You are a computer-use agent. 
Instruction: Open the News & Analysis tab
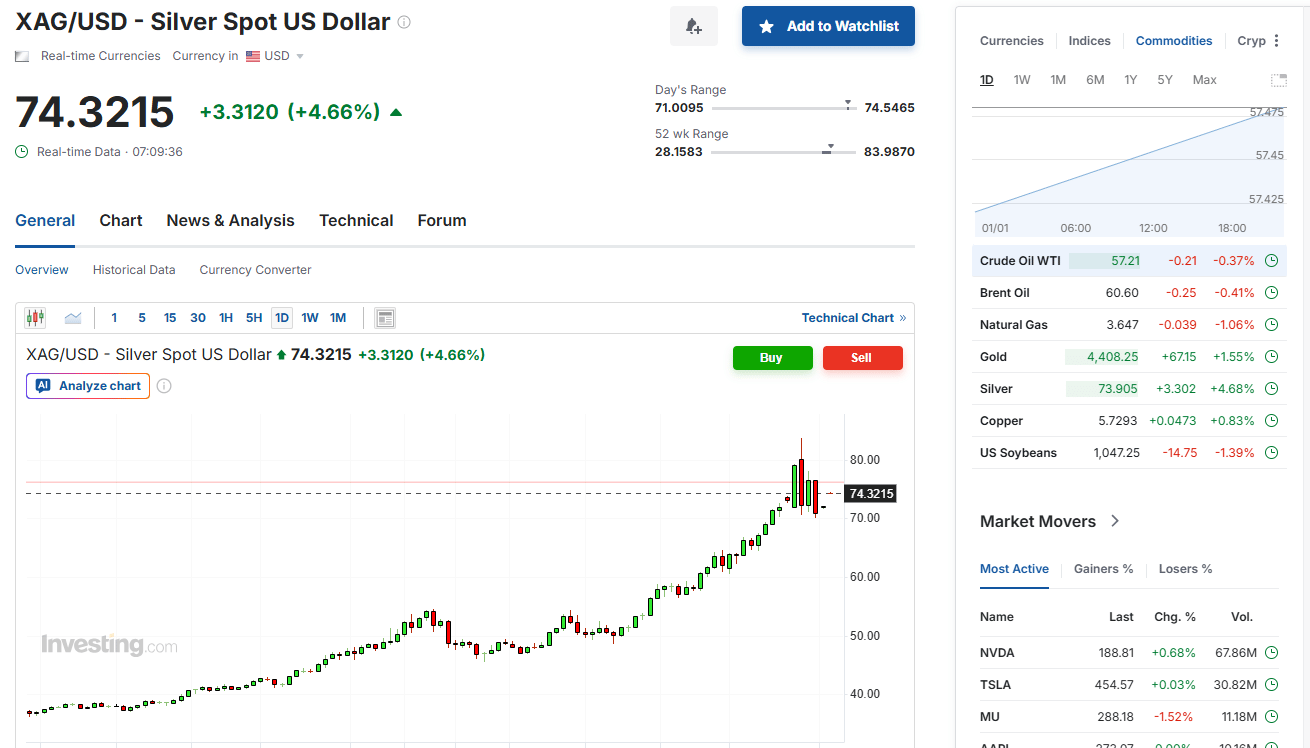click(x=231, y=221)
